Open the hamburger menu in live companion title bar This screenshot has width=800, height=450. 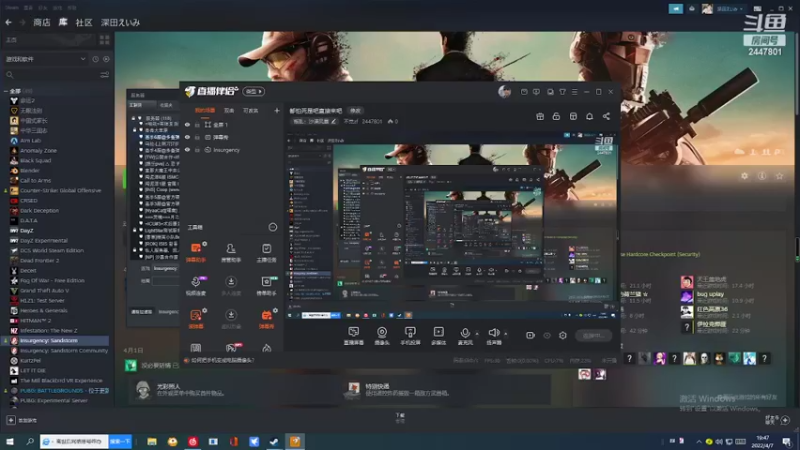(574, 92)
